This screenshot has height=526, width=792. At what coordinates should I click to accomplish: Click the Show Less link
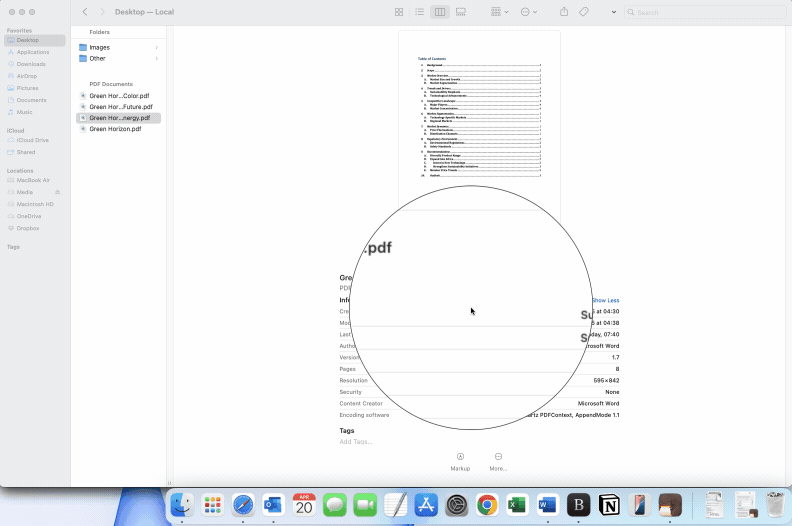coord(606,300)
